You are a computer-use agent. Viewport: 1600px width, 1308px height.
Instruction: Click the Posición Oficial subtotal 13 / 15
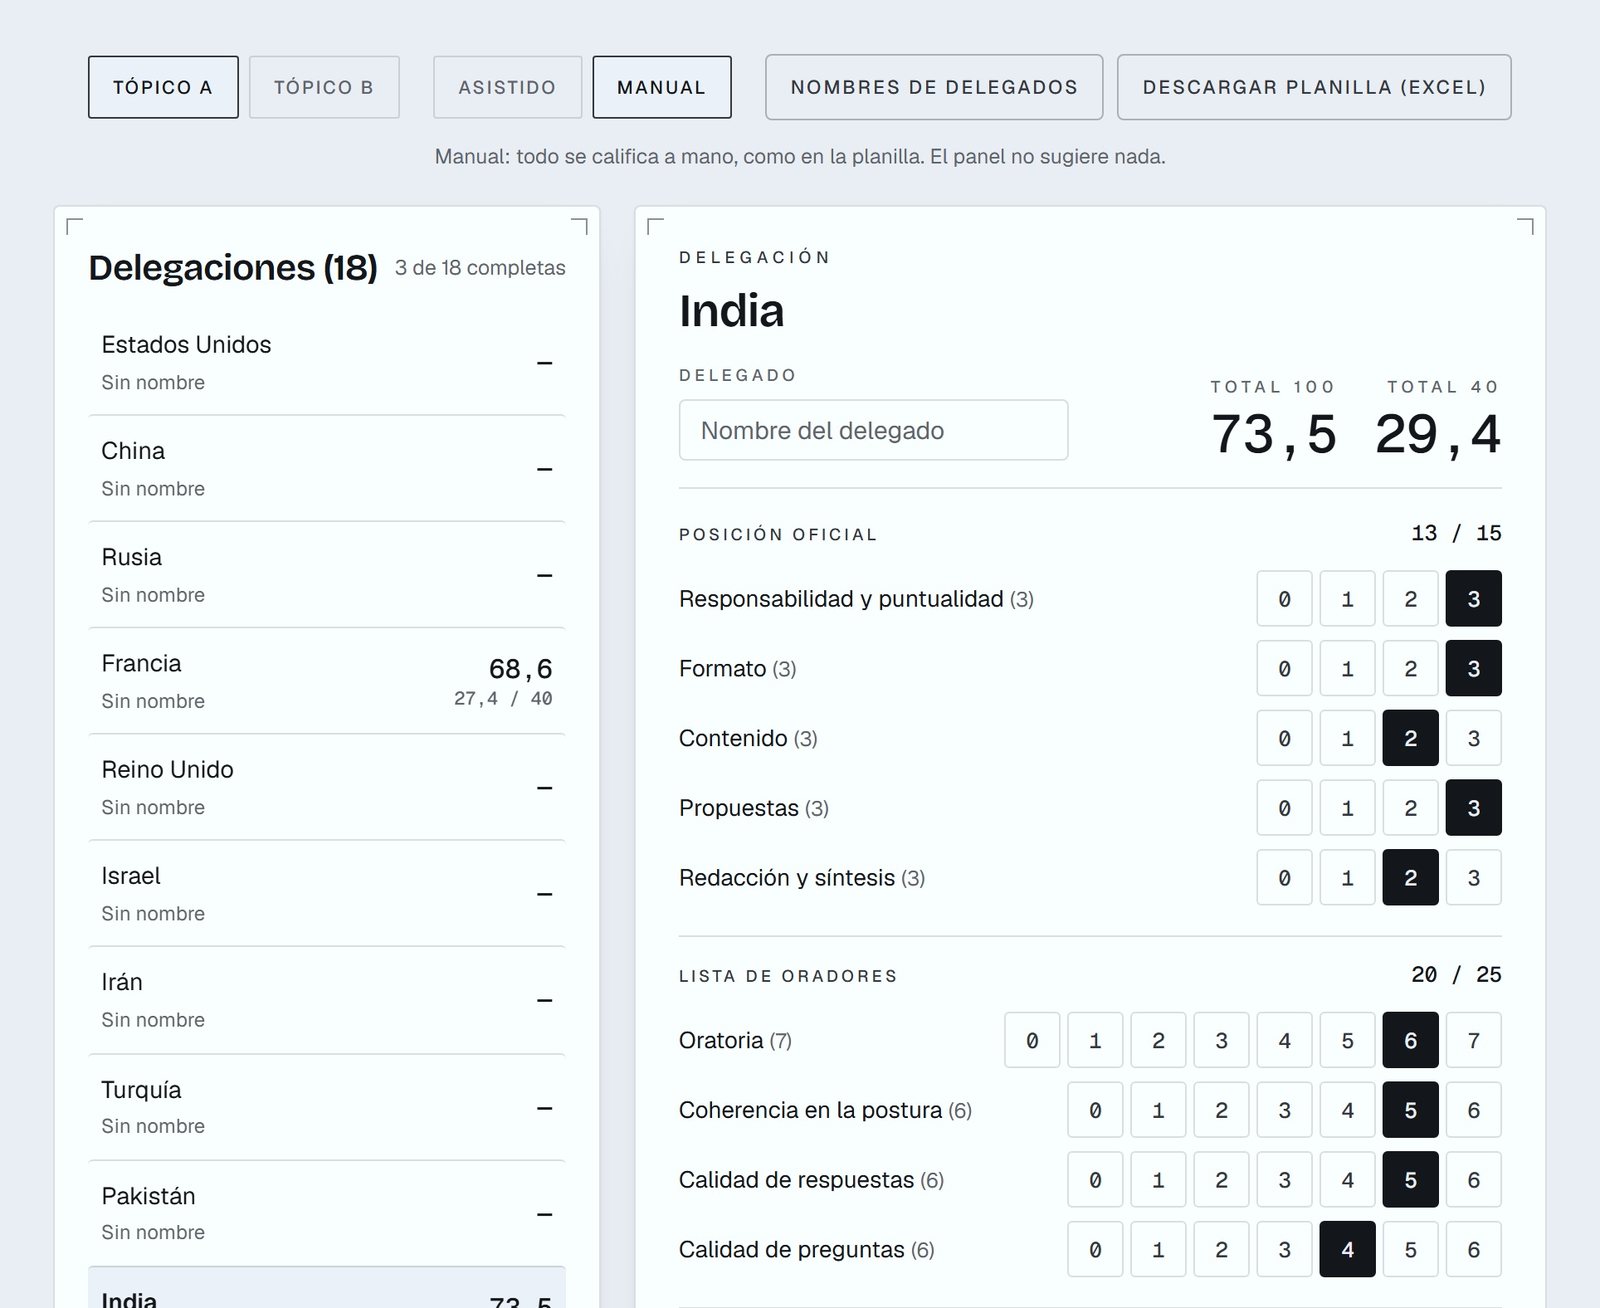pos(1456,533)
